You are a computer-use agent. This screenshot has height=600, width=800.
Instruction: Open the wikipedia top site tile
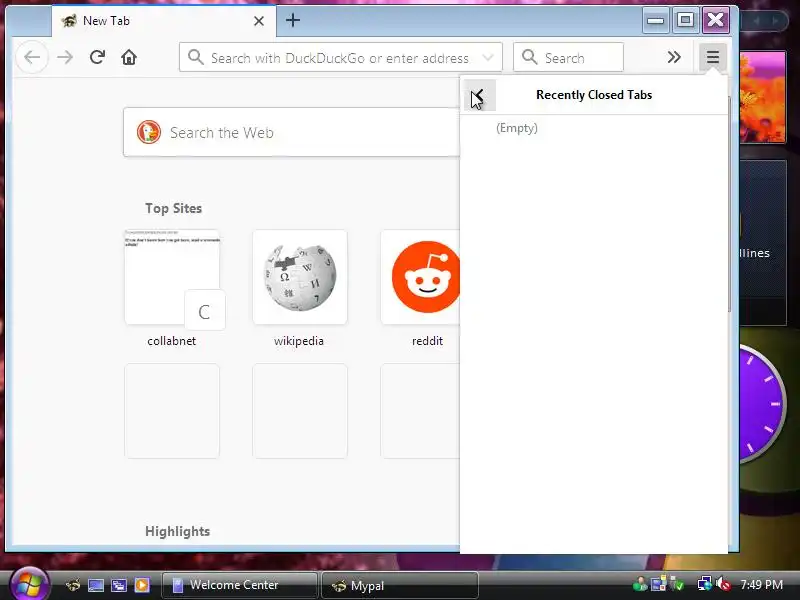pyautogui.click(x=300, y=277)
